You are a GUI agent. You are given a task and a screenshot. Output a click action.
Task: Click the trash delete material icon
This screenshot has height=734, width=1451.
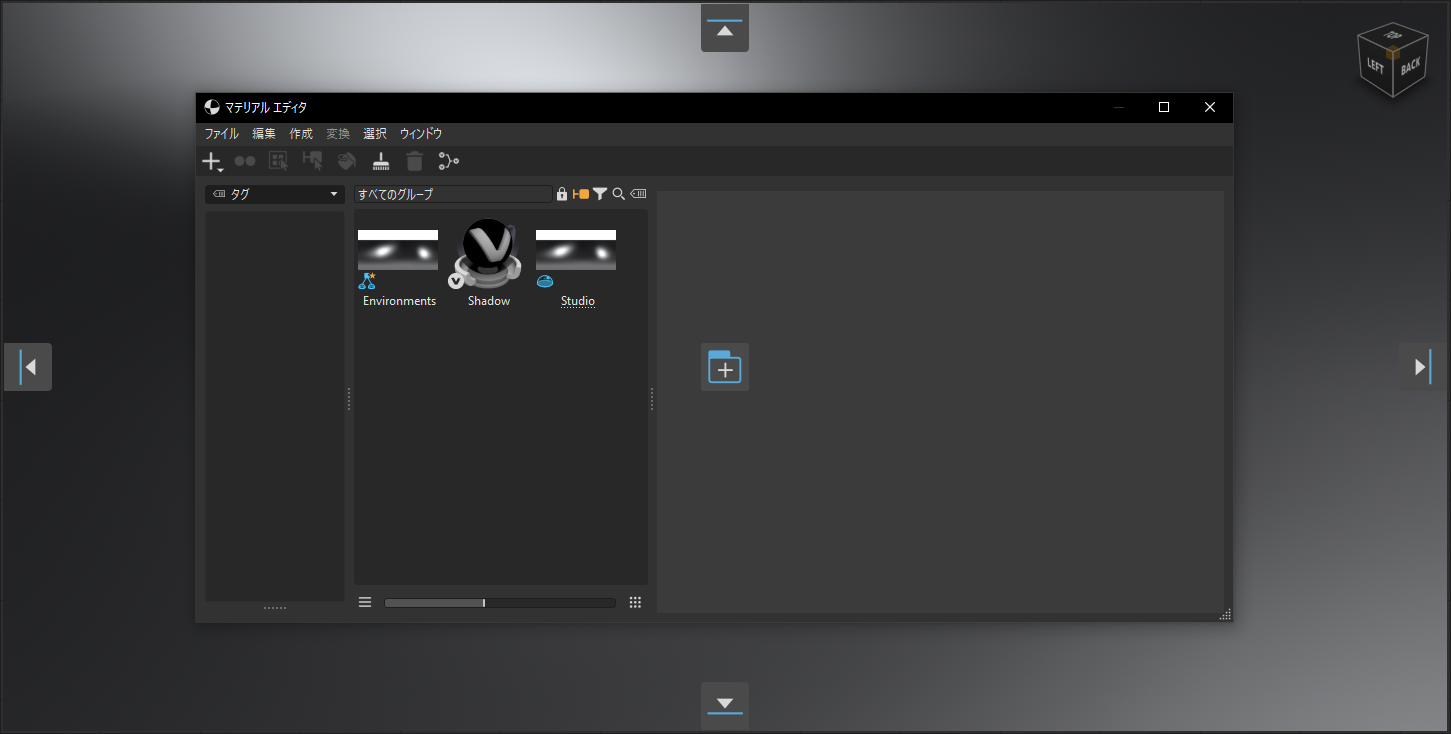tap(415, 161)
